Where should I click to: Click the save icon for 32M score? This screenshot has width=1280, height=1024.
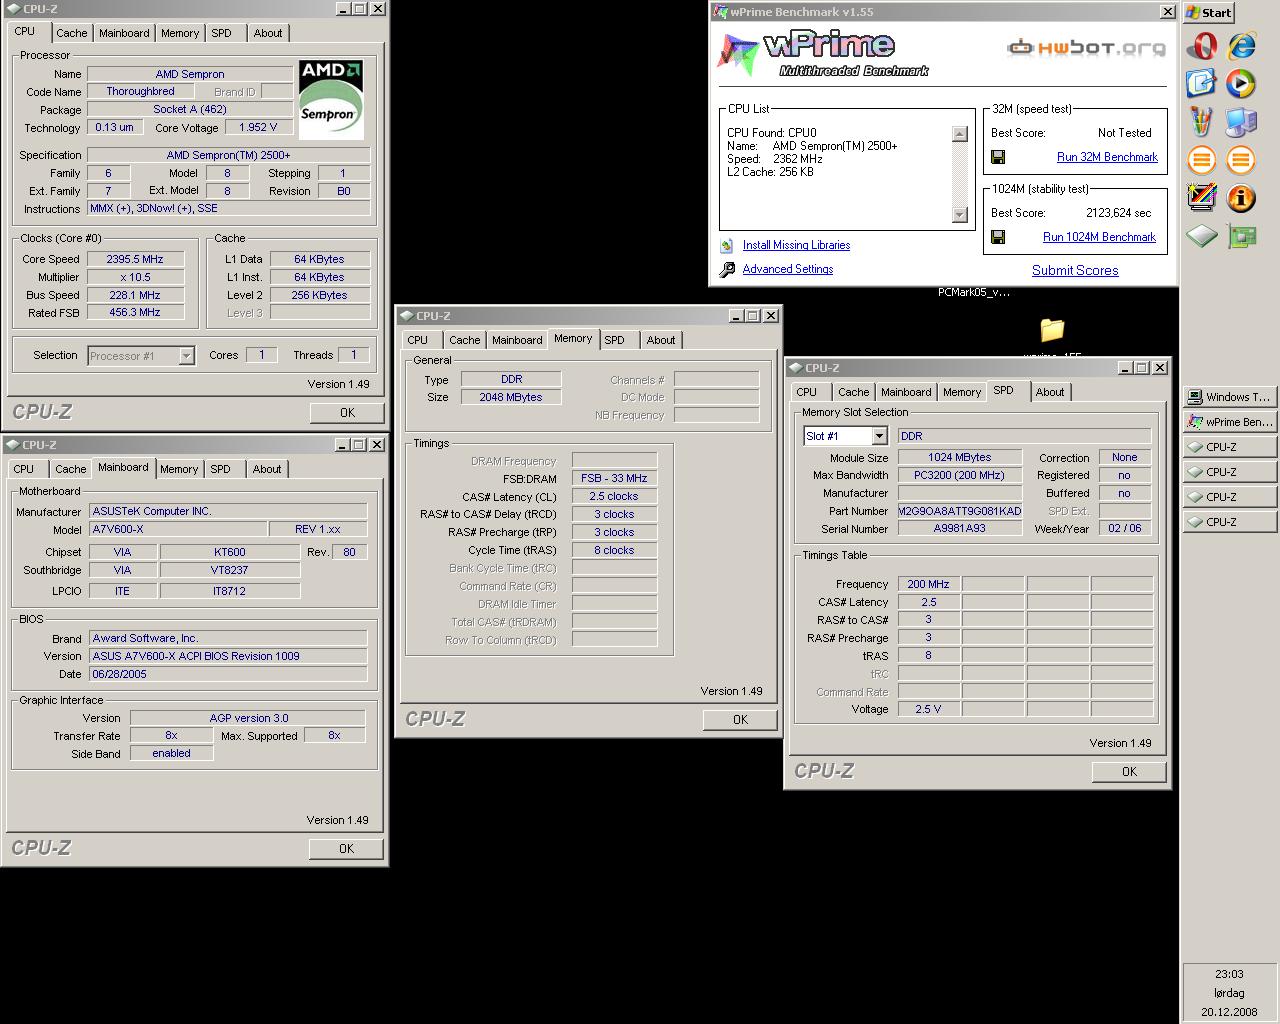click(x=998, y=157)
